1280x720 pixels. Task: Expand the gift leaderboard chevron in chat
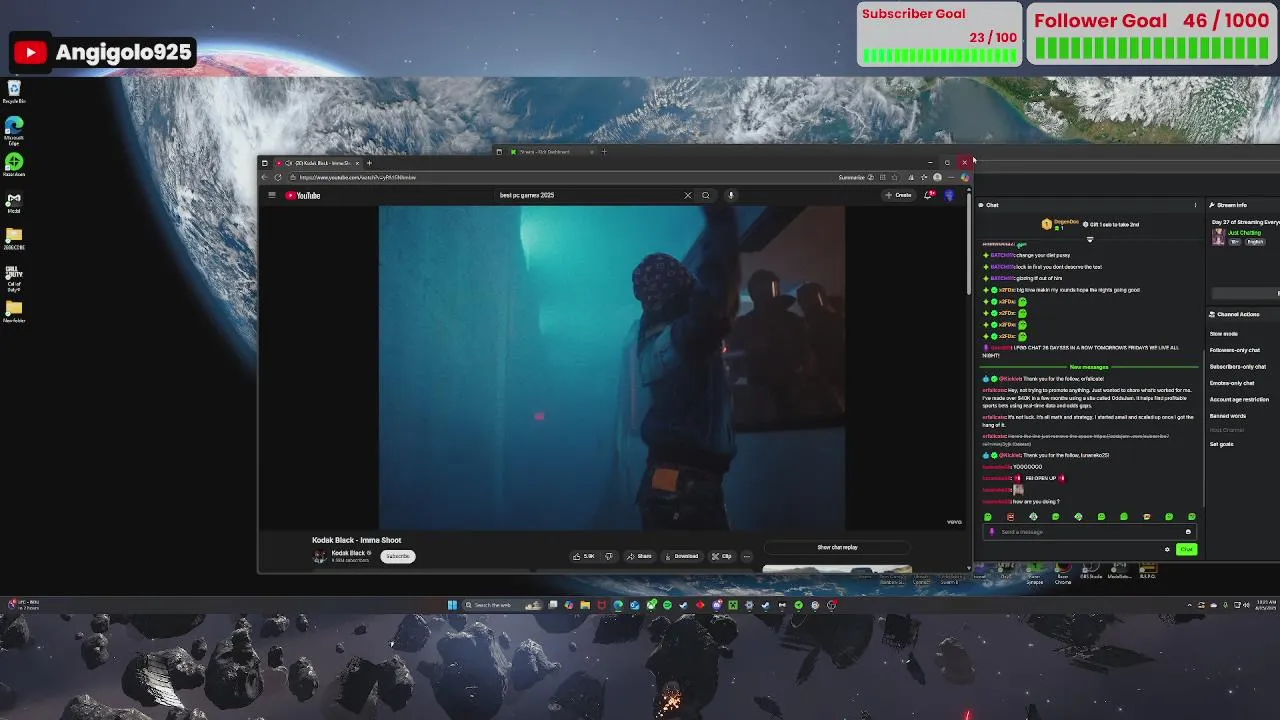pyautogui.click(x=1090, y=239)
